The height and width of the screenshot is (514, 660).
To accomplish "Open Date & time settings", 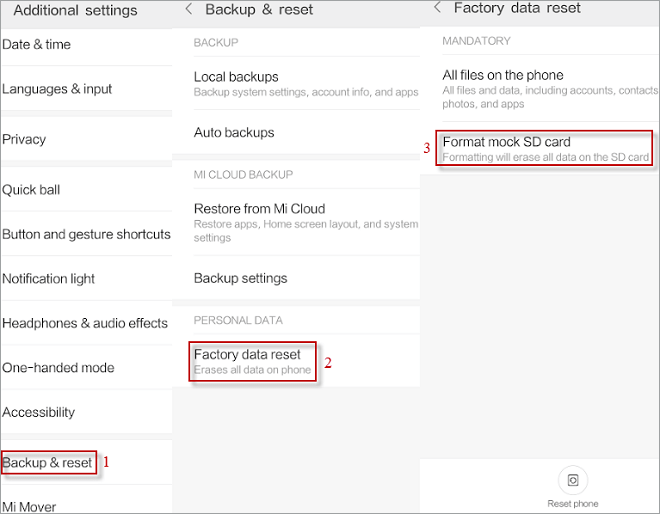I will click(37, 45).
